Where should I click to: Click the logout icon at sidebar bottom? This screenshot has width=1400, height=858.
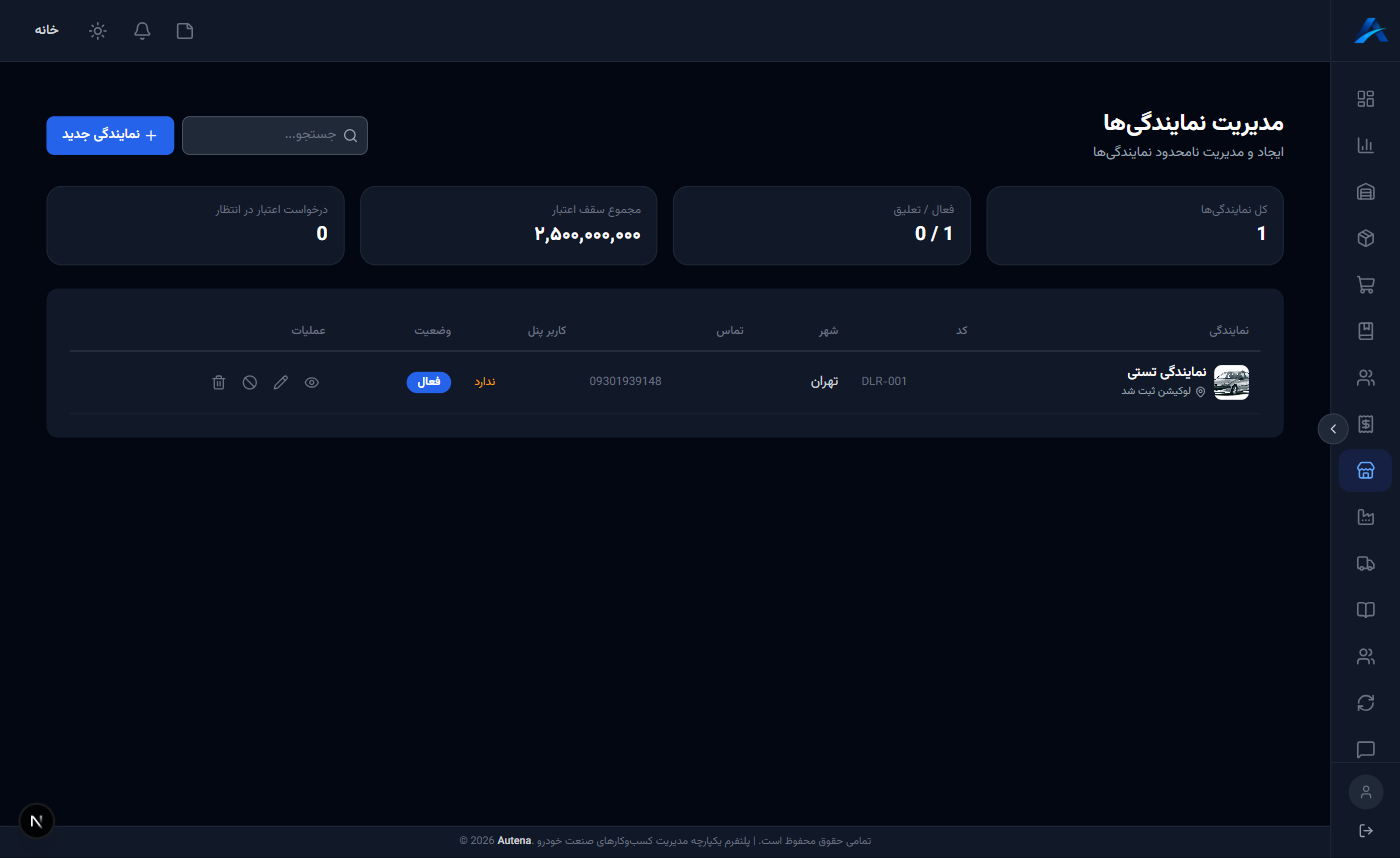point(1365,831)
